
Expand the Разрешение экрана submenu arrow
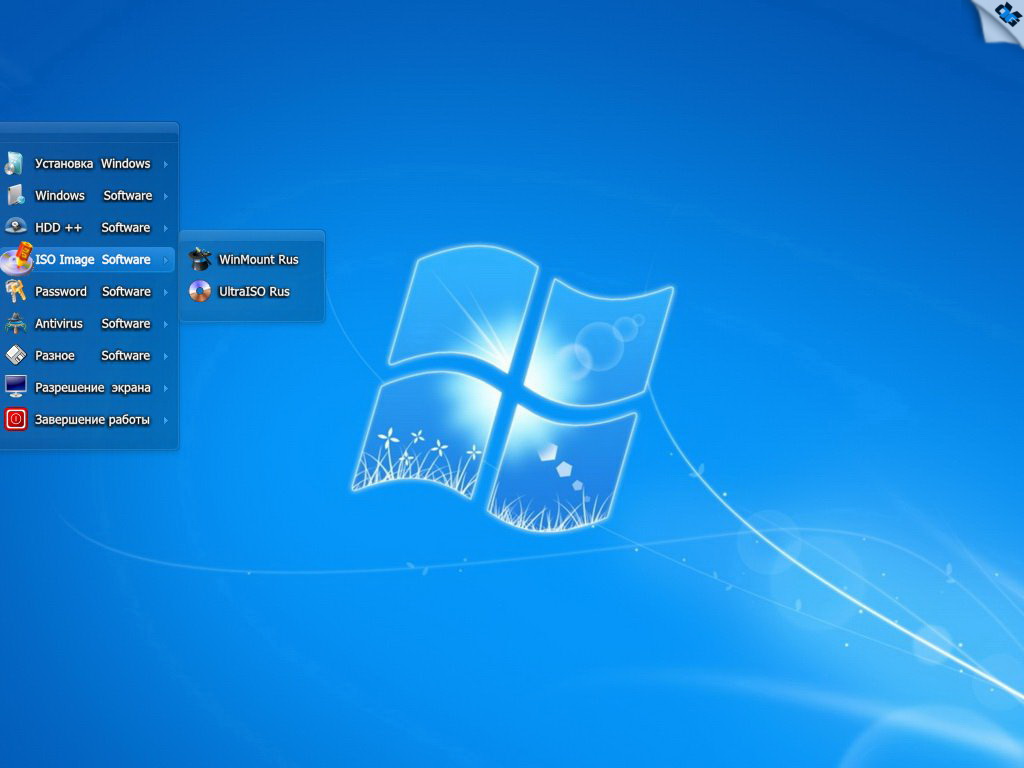point(166,388)
